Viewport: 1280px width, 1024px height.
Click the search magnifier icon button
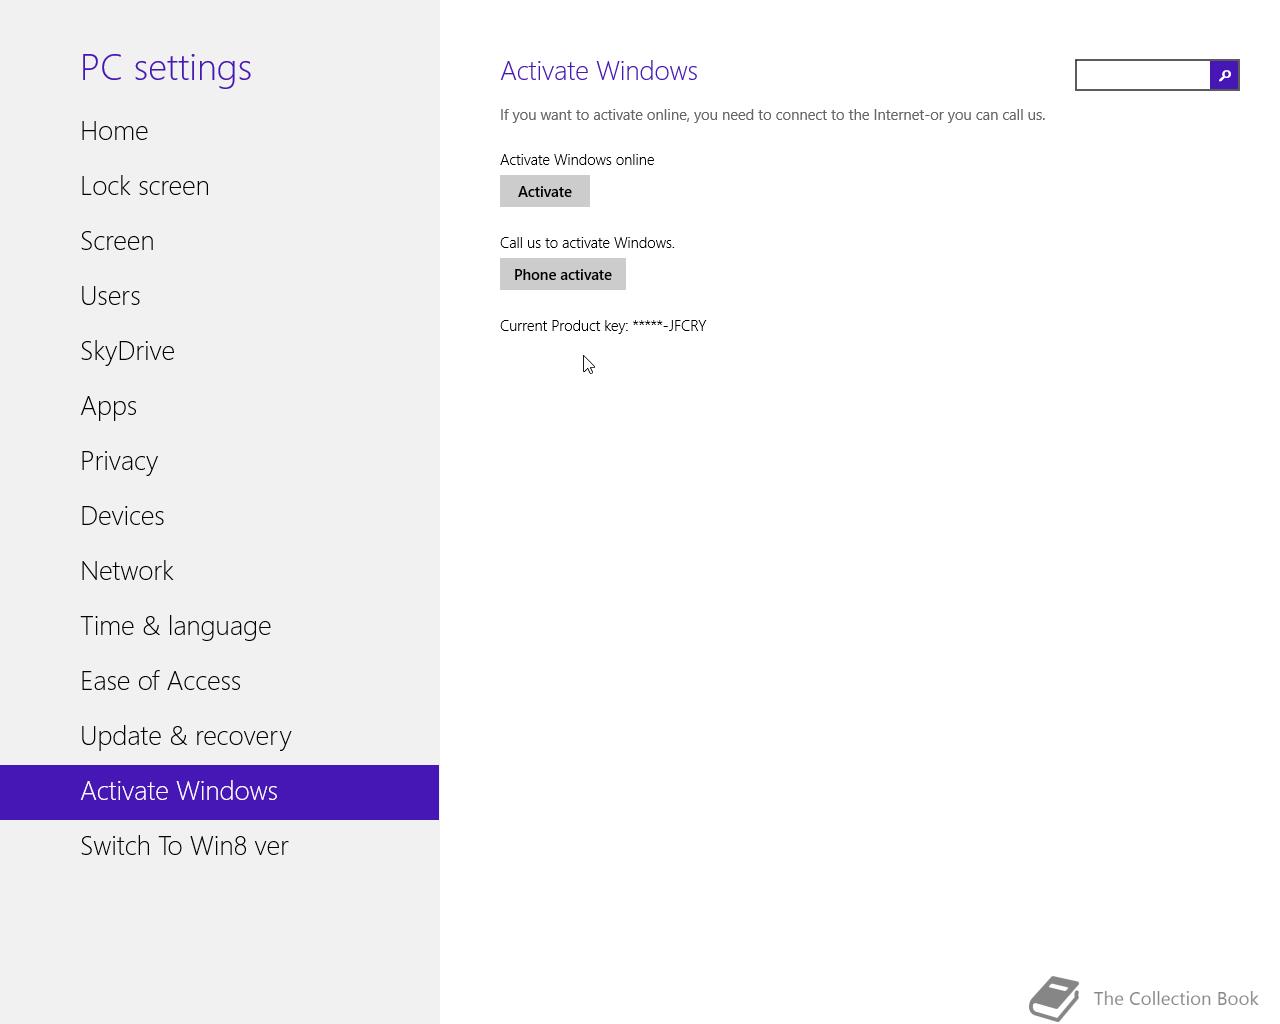click(x=1224, y=75)
